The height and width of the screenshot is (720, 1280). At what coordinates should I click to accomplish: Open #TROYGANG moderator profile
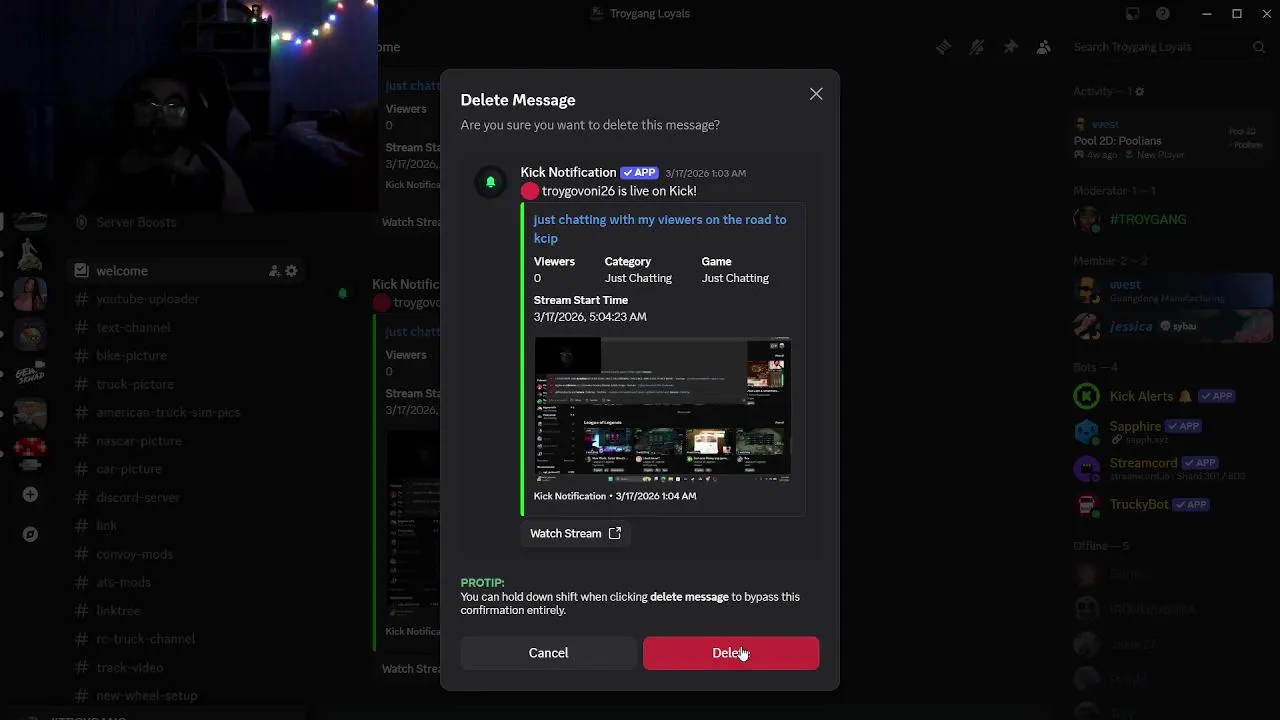[1171, 219]
